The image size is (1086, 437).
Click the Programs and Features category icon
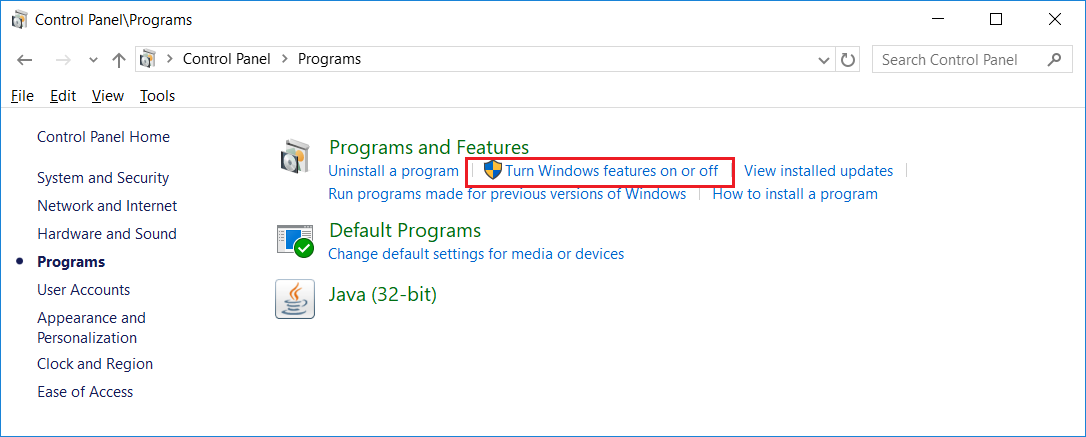click(295, 157)
